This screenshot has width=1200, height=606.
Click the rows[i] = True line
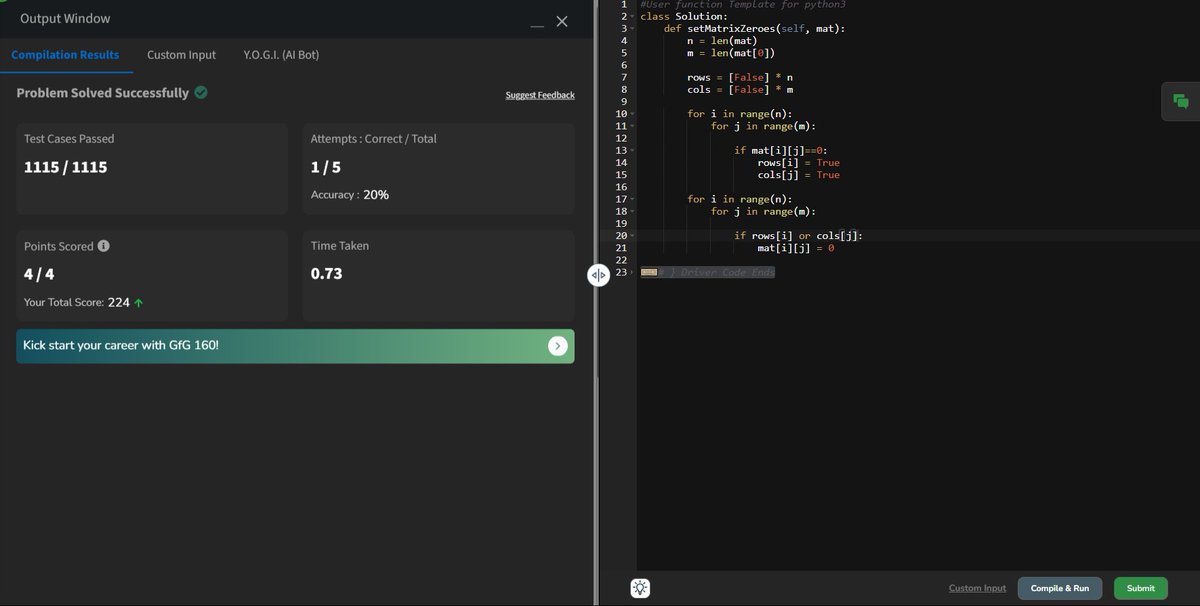pos(799,162)
